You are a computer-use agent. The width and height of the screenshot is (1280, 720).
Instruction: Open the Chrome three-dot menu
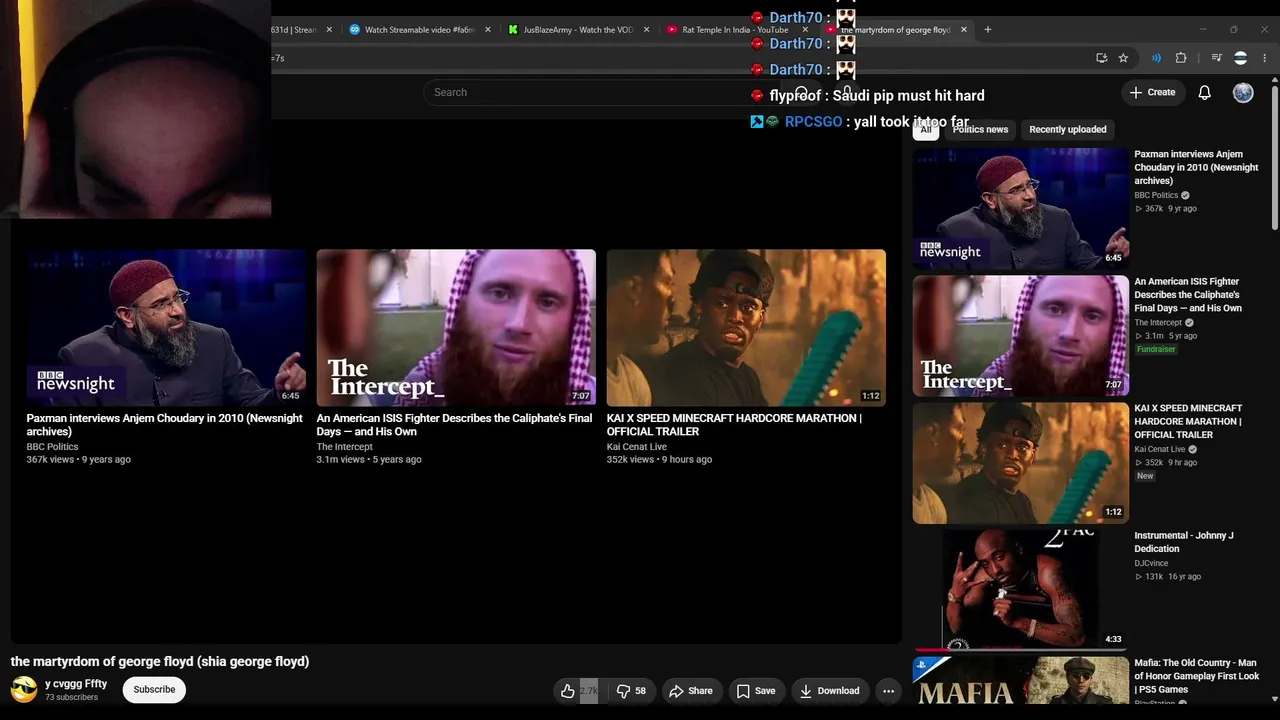(x=1265, y=58)
